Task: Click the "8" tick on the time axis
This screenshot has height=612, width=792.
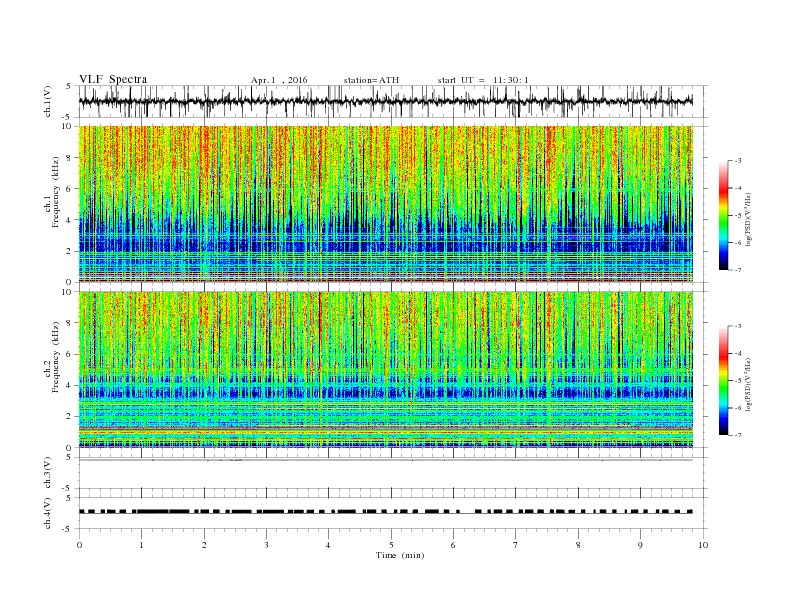Action: pyautogui.click(x=578, y=545)
